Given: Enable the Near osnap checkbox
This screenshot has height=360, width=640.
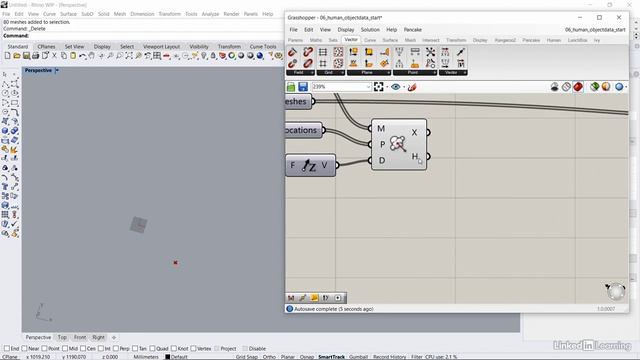Looking at the screenshot, I should coord(24,349).
